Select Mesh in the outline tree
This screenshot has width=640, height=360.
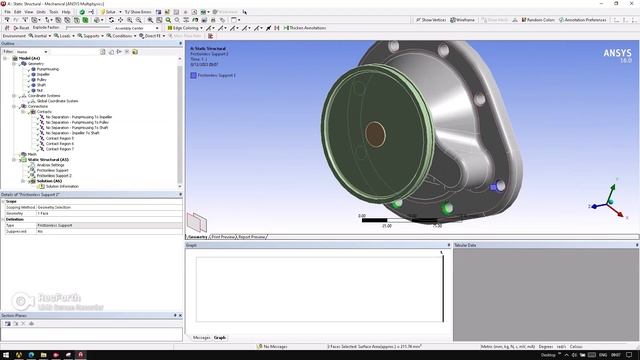(32, 154)
